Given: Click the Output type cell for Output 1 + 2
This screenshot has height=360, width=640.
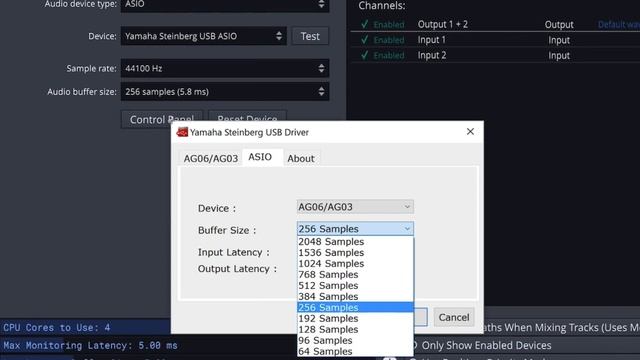Looking at the screenshot, I should pos(559,24).
